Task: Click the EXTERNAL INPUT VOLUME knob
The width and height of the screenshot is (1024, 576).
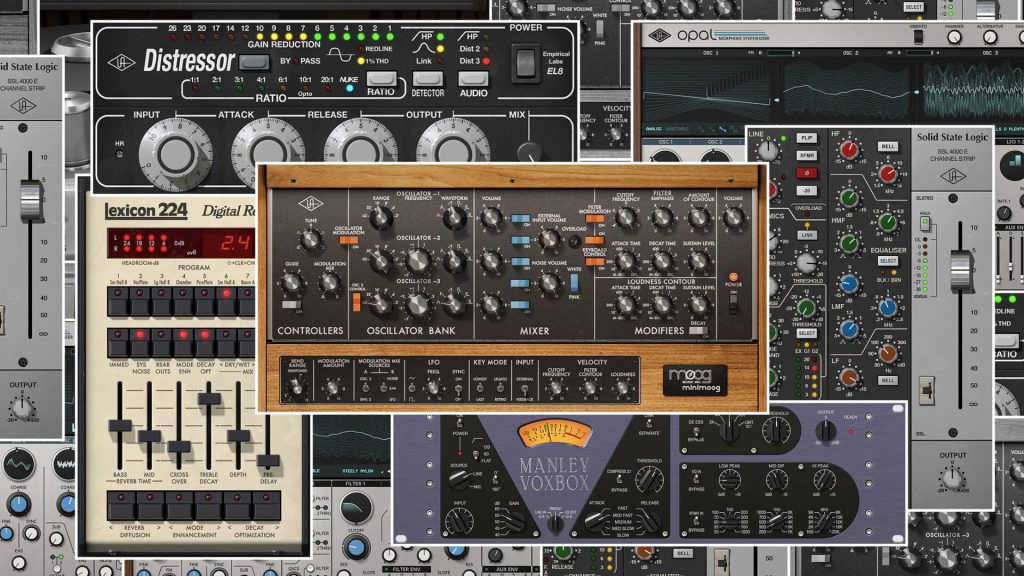Action: 549,240
